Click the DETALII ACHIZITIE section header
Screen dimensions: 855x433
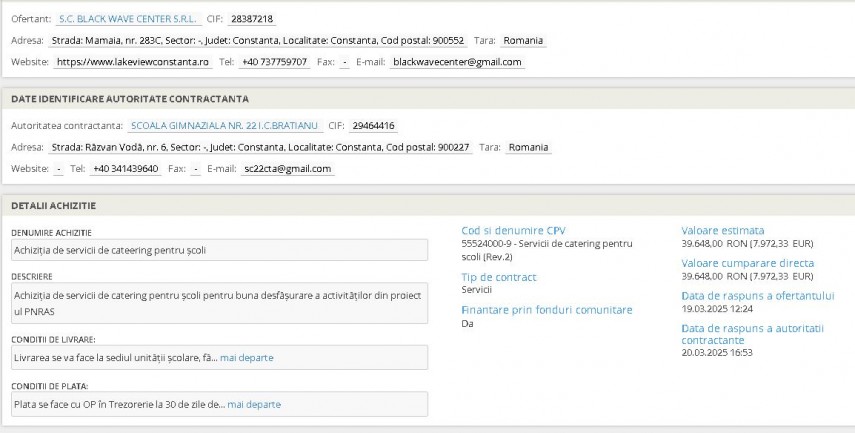pyautogui.click(x=53, y=205)
